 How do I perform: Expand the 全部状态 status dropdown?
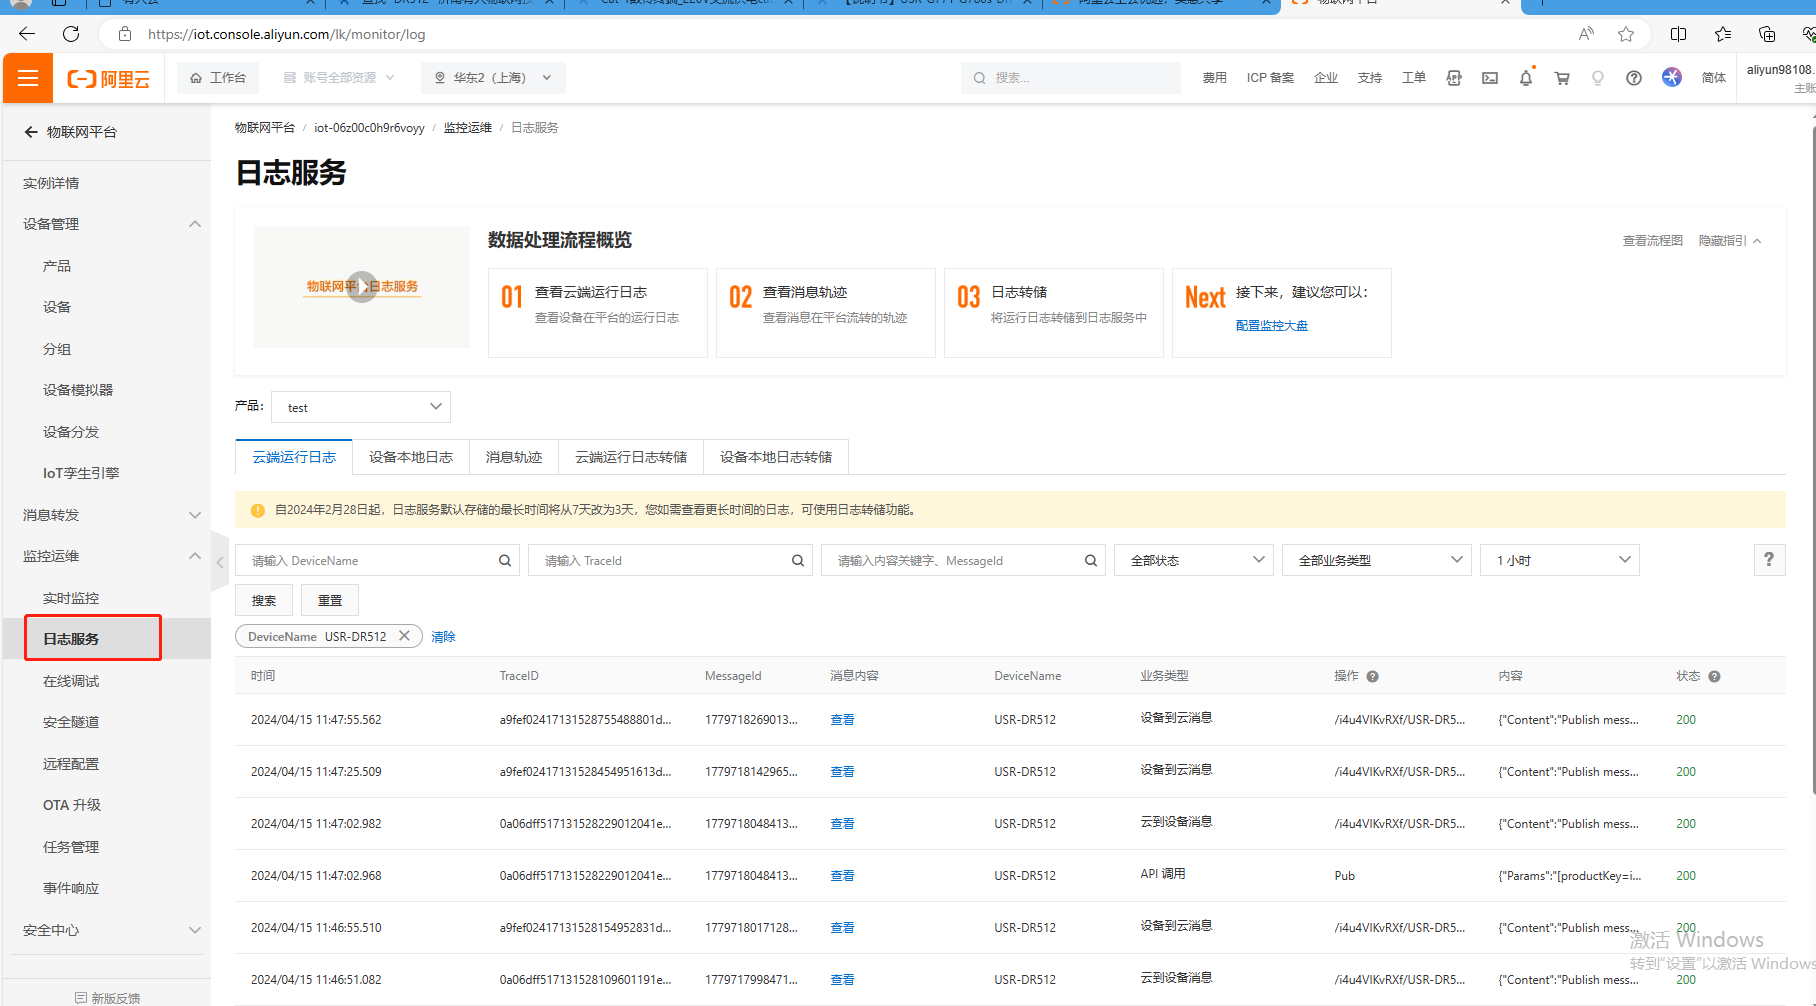1195,561
